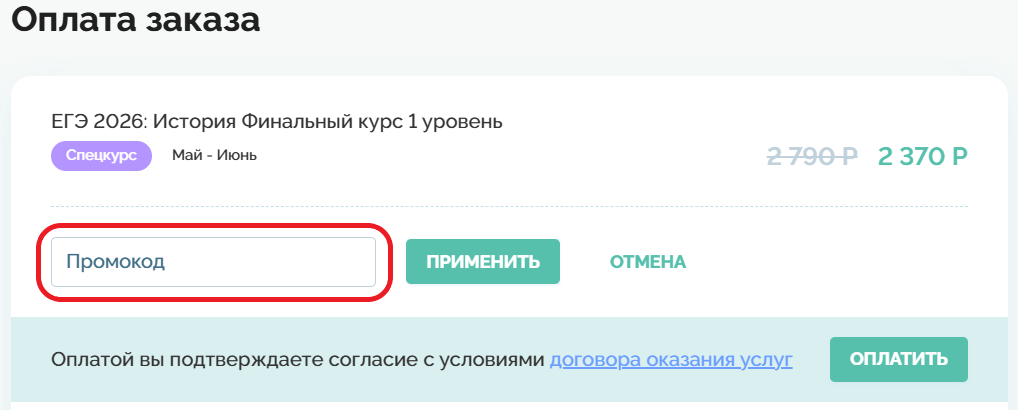The height and width of the screenshot is (410, 1018).
Task: Click the ruble sign after 2 370
Action: pyautogui.click(x=959, y=157)
